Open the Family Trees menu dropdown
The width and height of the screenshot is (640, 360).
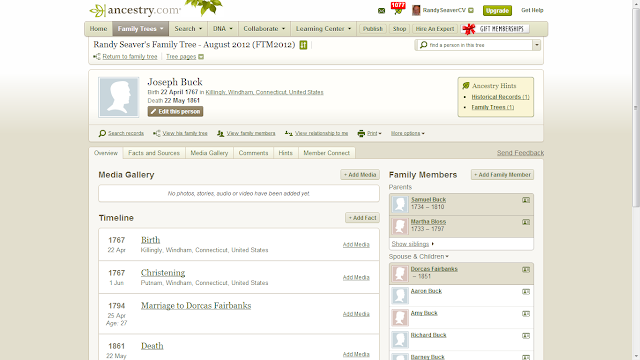pos(140,29)
